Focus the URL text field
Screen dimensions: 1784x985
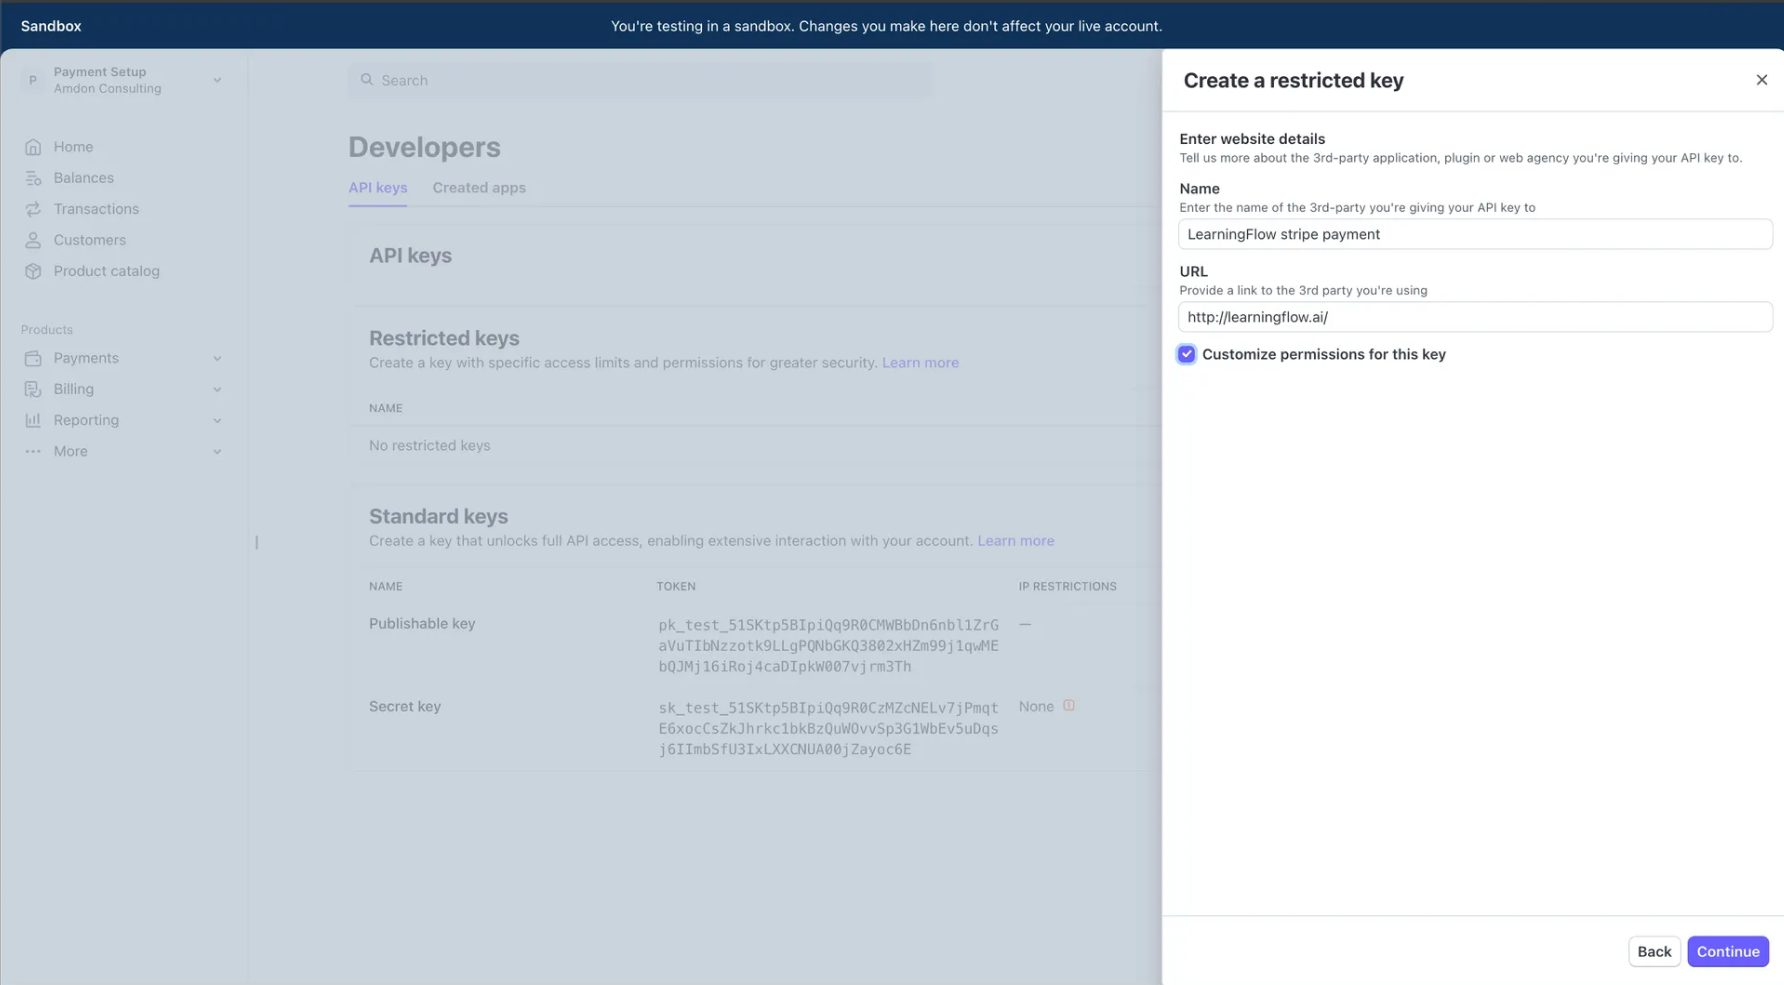[1474, 317]
